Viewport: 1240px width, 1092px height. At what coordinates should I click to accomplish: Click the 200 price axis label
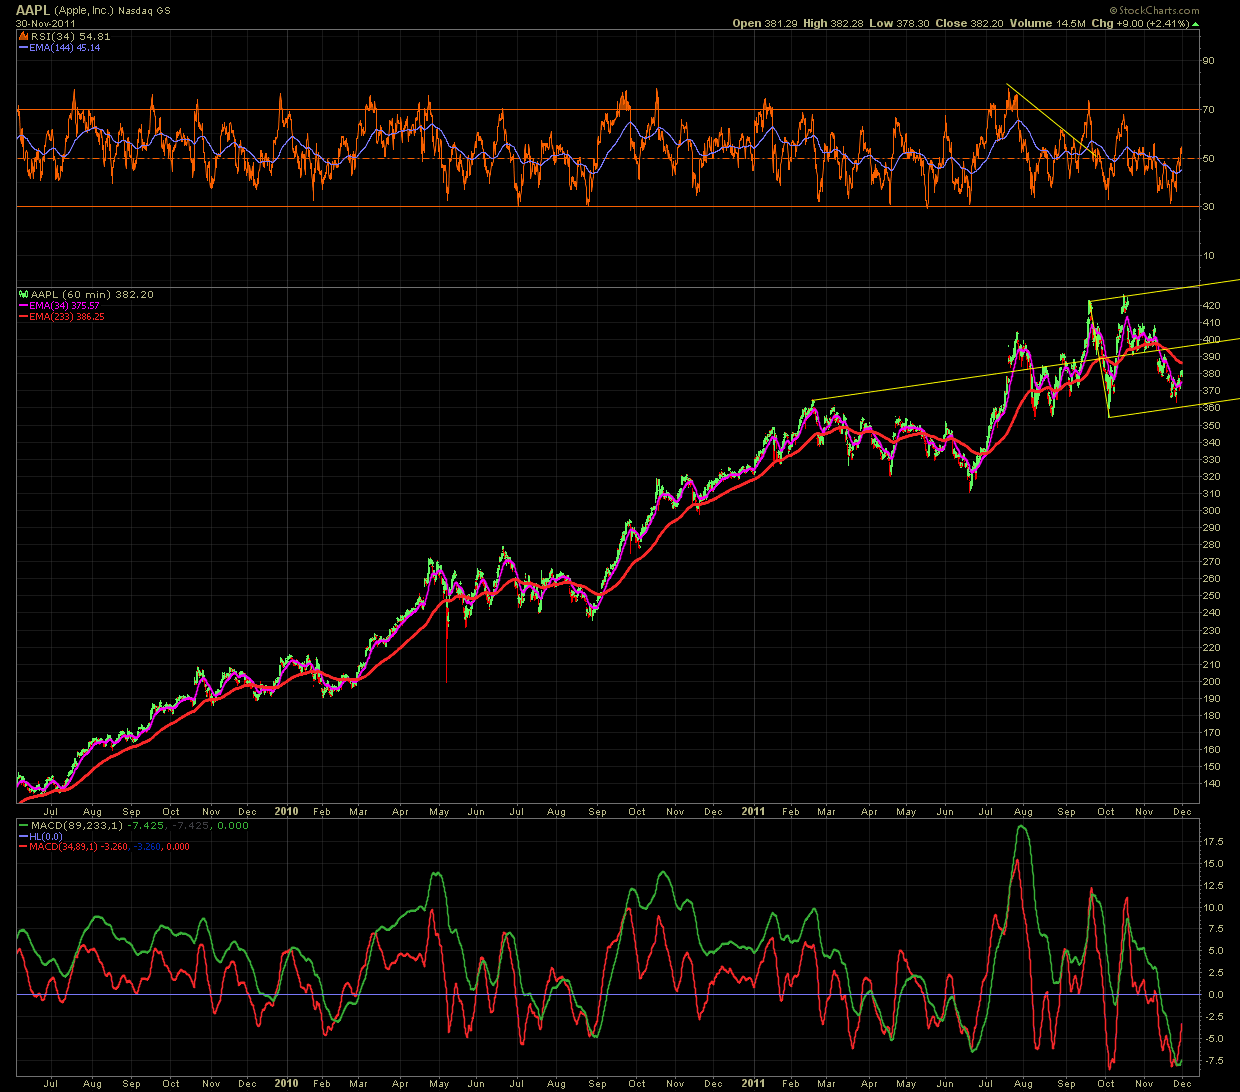(1211, 682)
